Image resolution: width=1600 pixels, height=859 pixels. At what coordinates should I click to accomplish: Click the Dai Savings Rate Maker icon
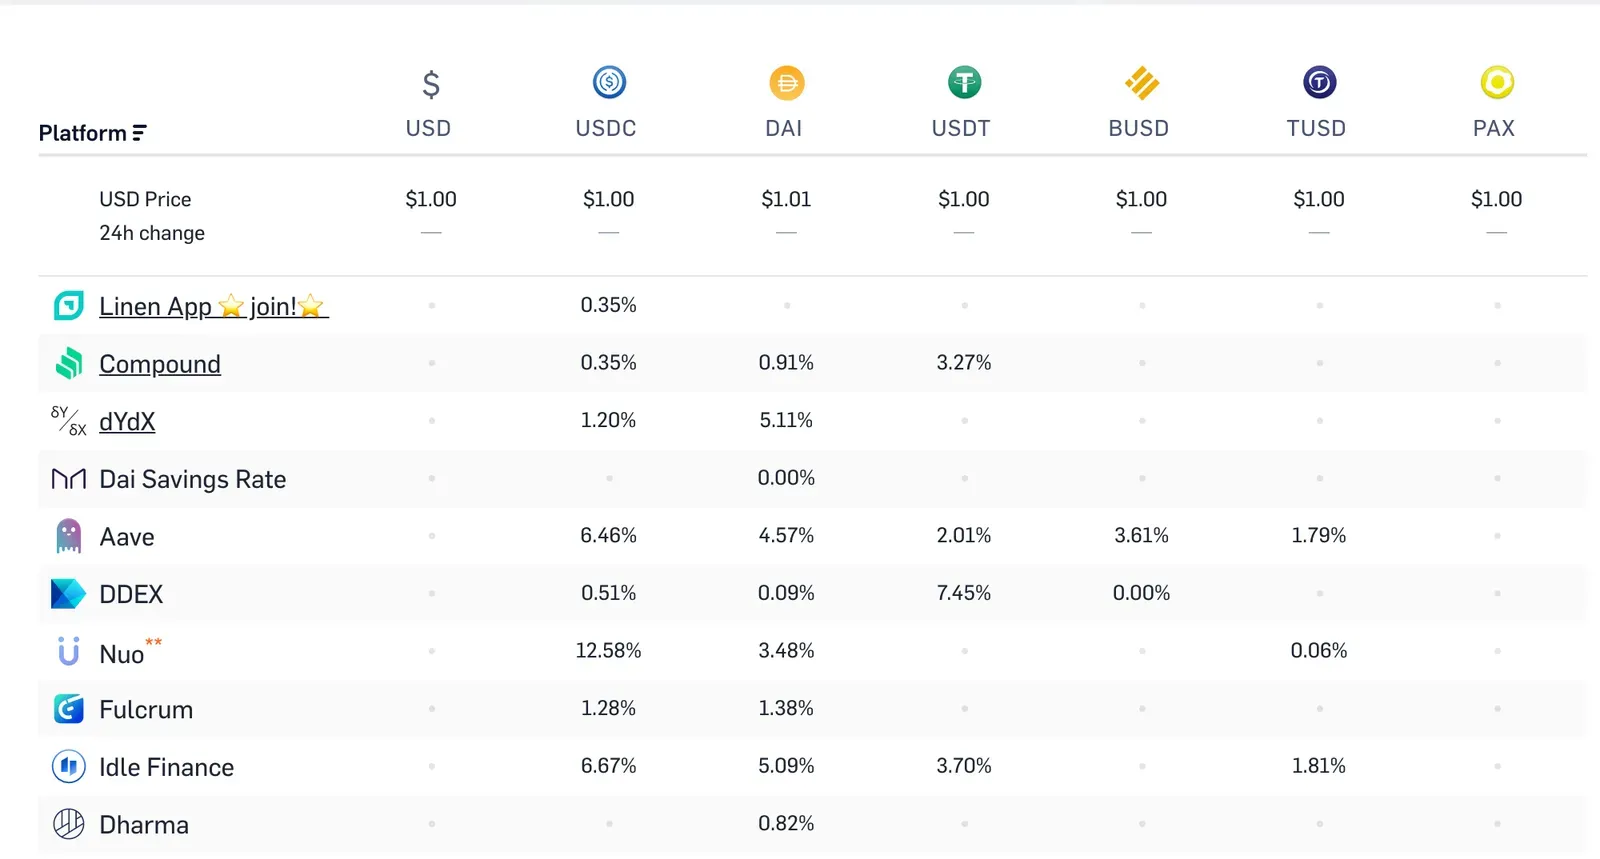[68, 479]
